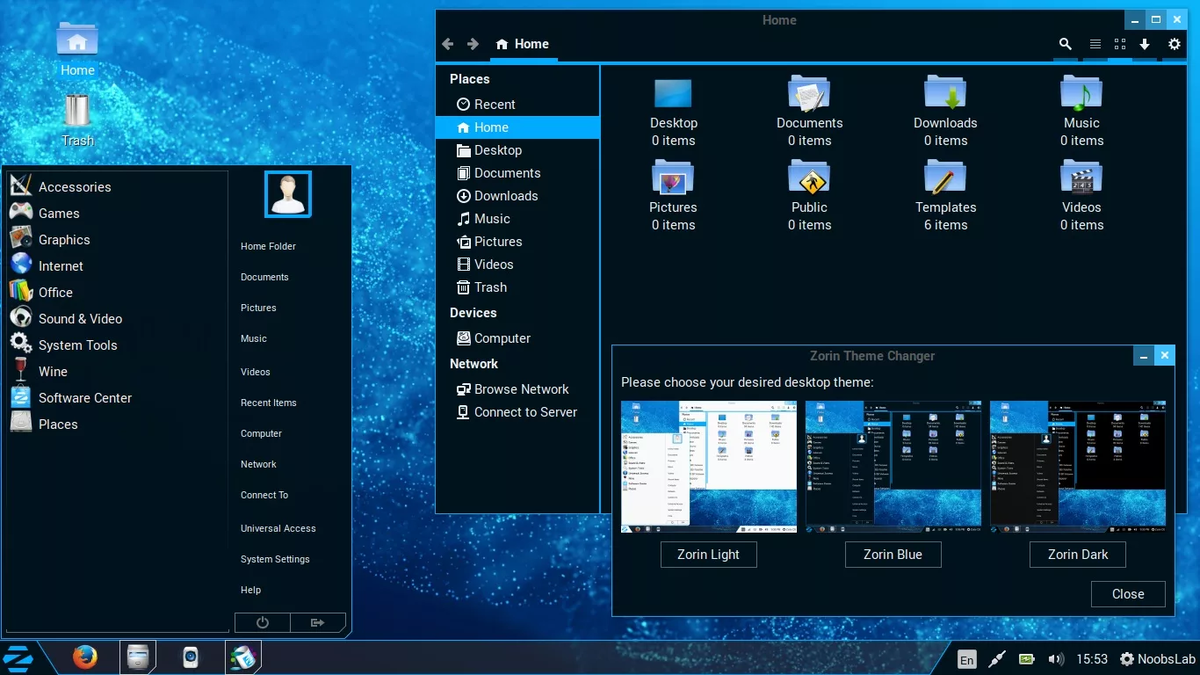Select Trash in Places sidebar
This screenshot has height=675, width=1200.
pos(517,288)
